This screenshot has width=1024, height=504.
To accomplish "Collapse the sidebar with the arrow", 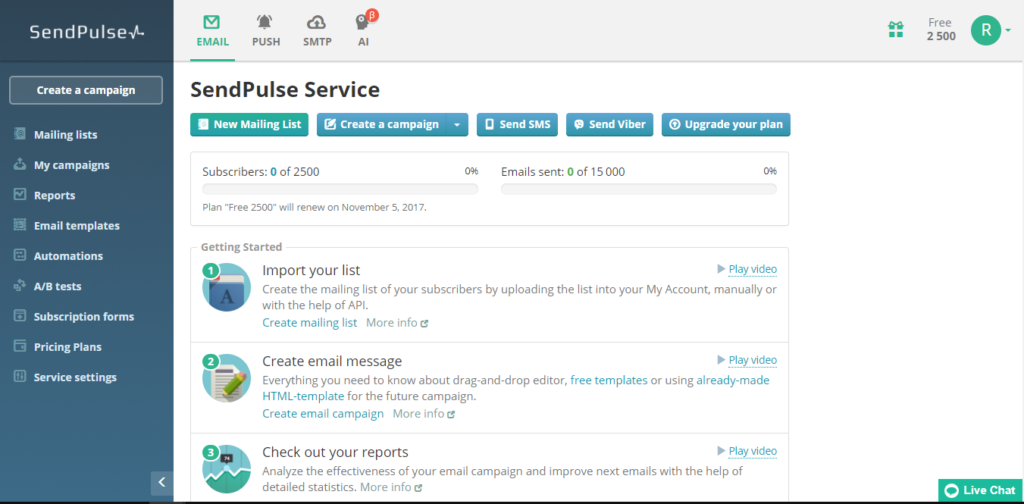I will [x=162, y=483].
